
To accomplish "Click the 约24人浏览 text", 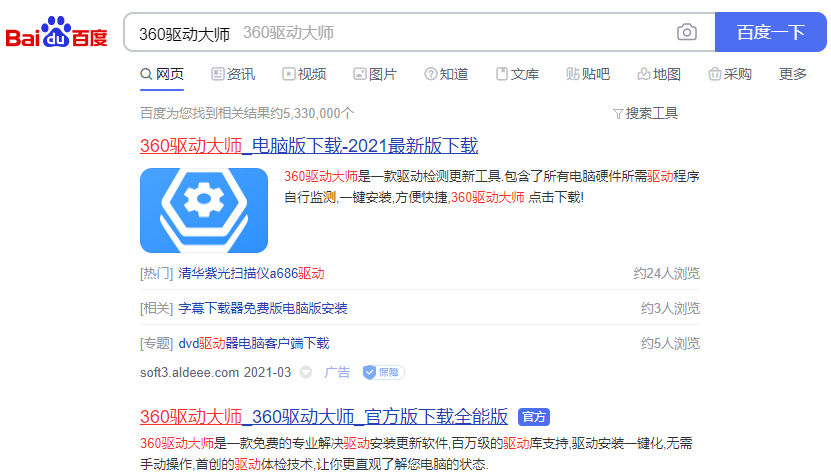I will point(667,274).
